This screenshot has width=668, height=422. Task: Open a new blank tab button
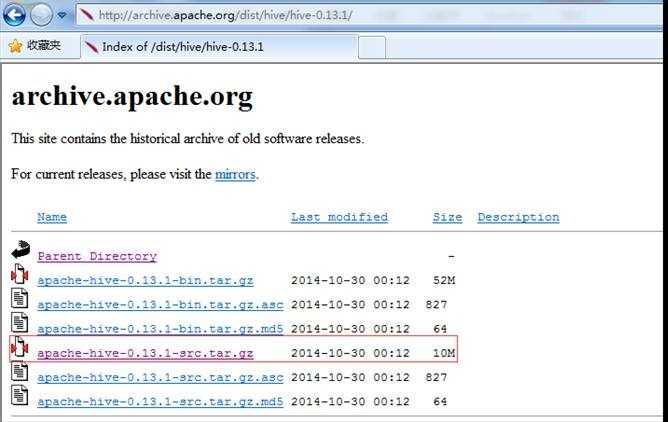click(372, 48)
